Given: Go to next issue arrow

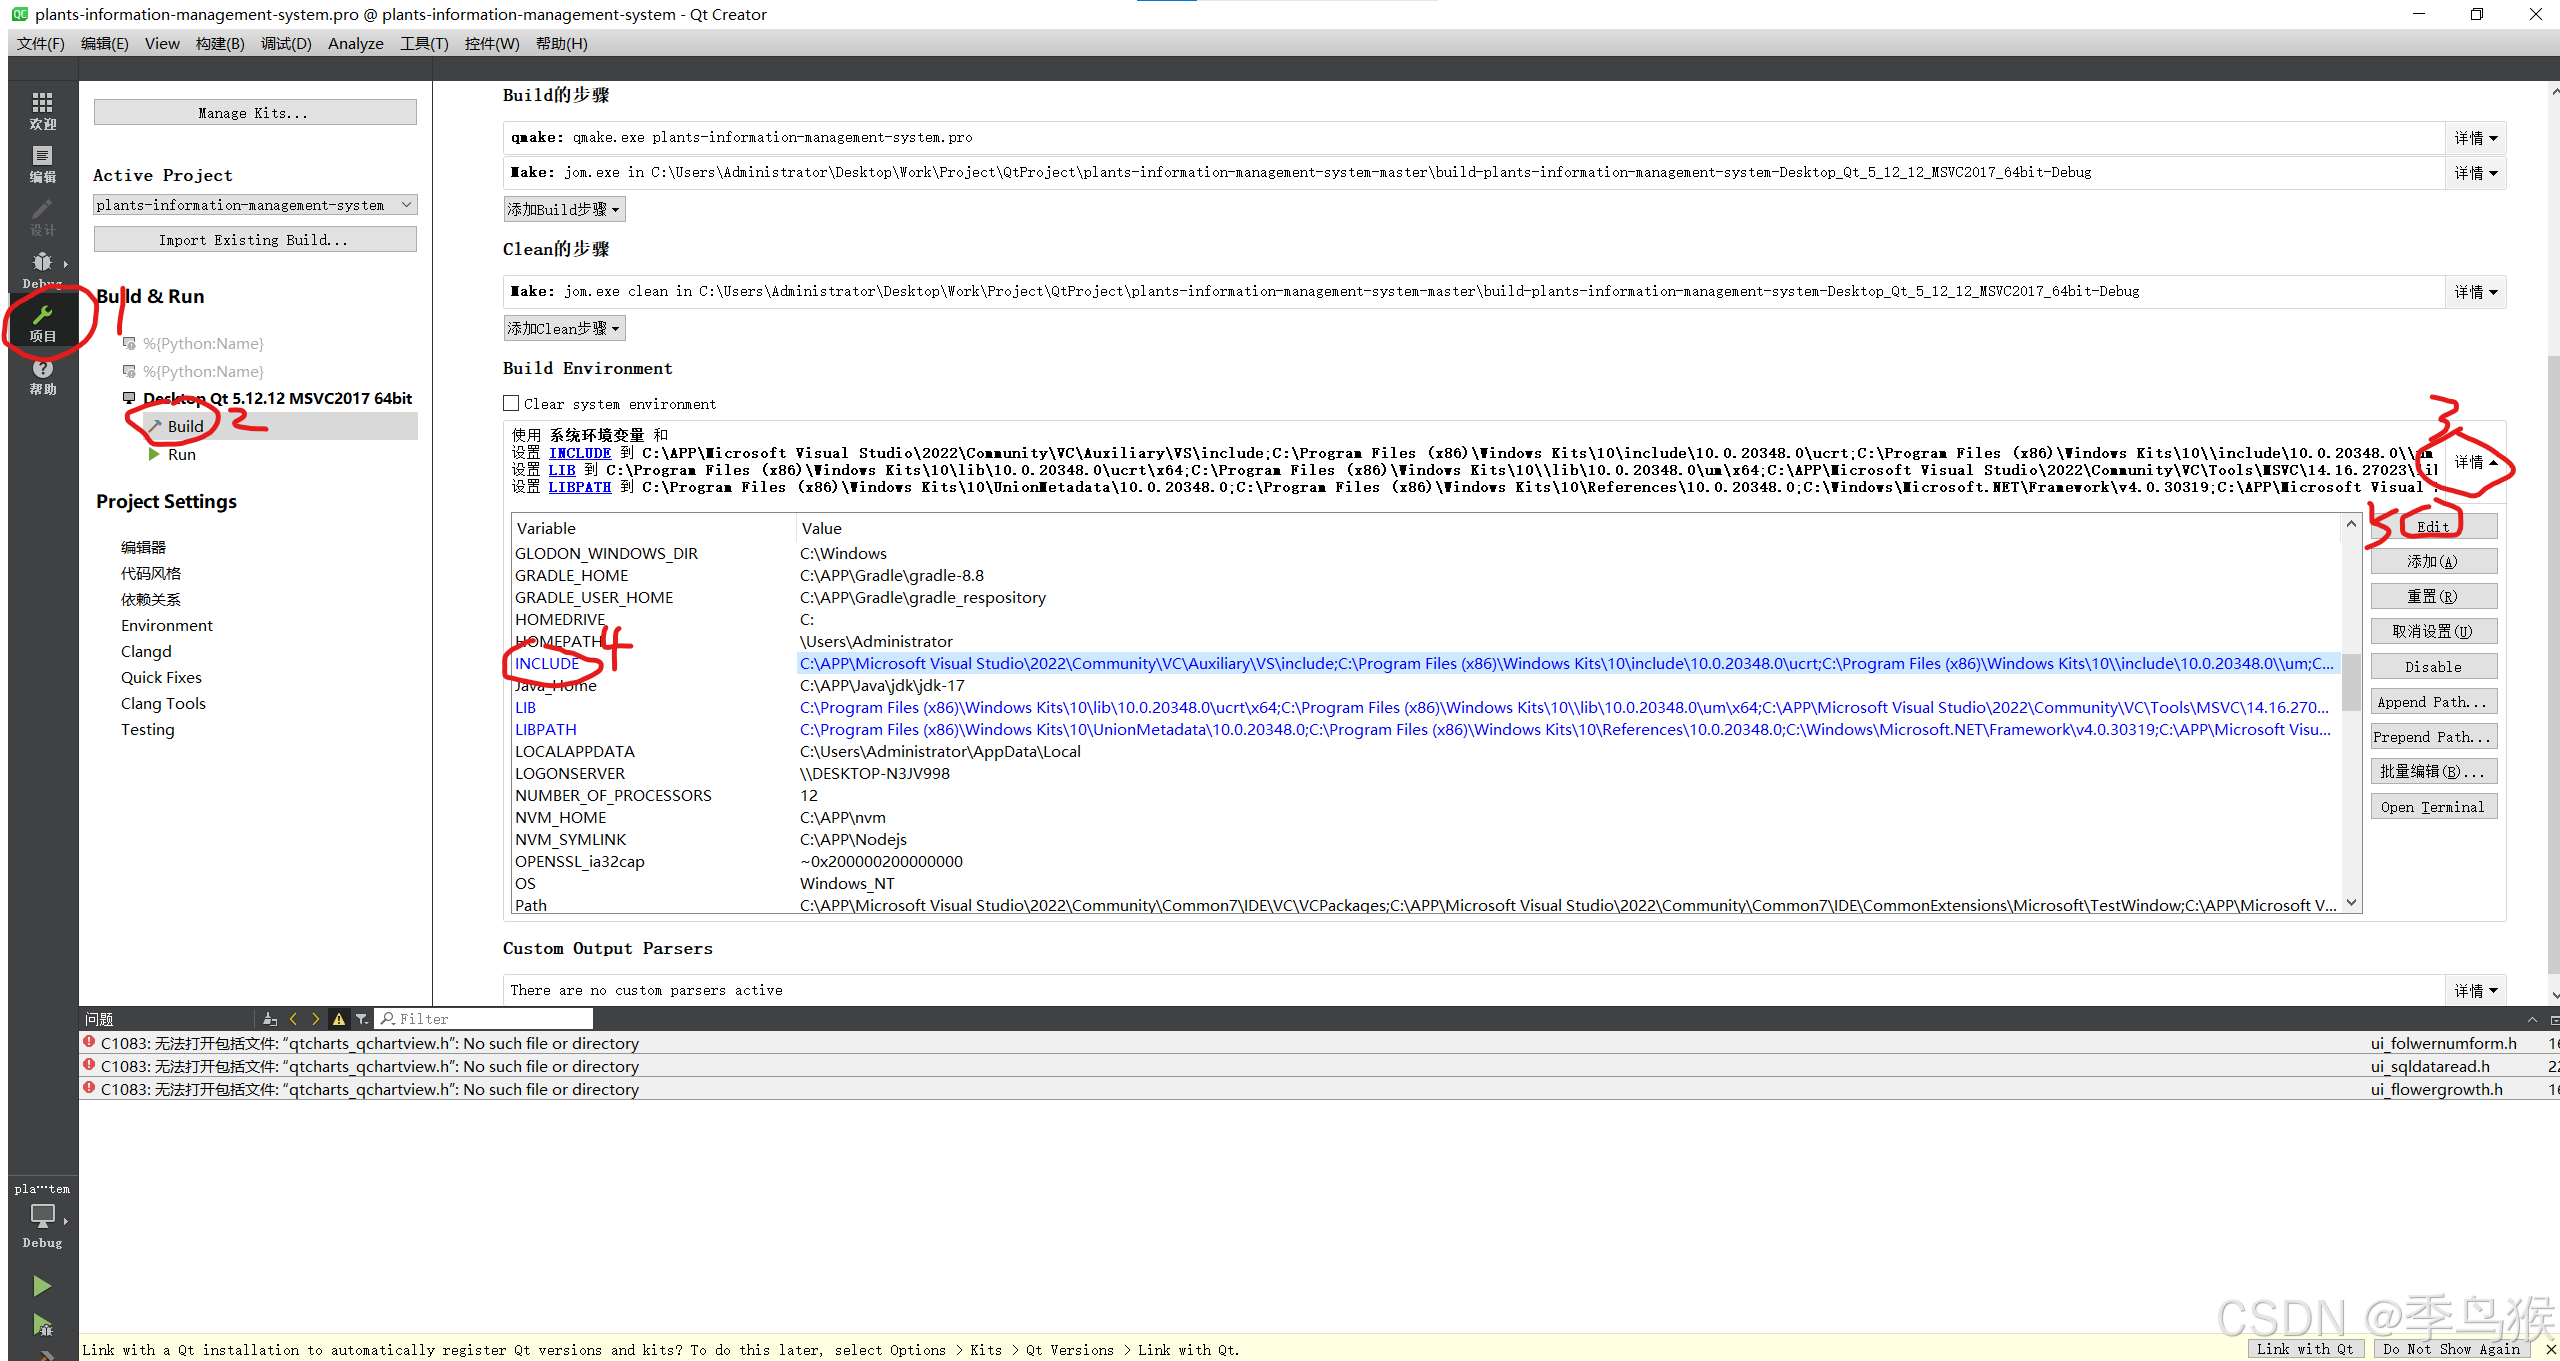Looking at the screenshot, I should pyautogui.click(x=315, y=1019).
